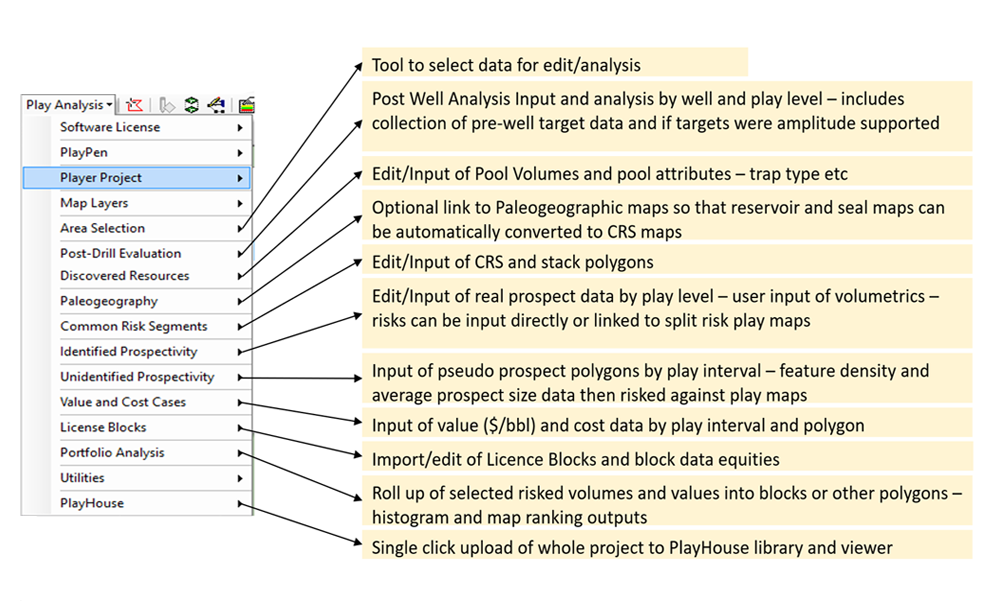Click the red polygon select toolbar icon

click(x=134, y=104)
